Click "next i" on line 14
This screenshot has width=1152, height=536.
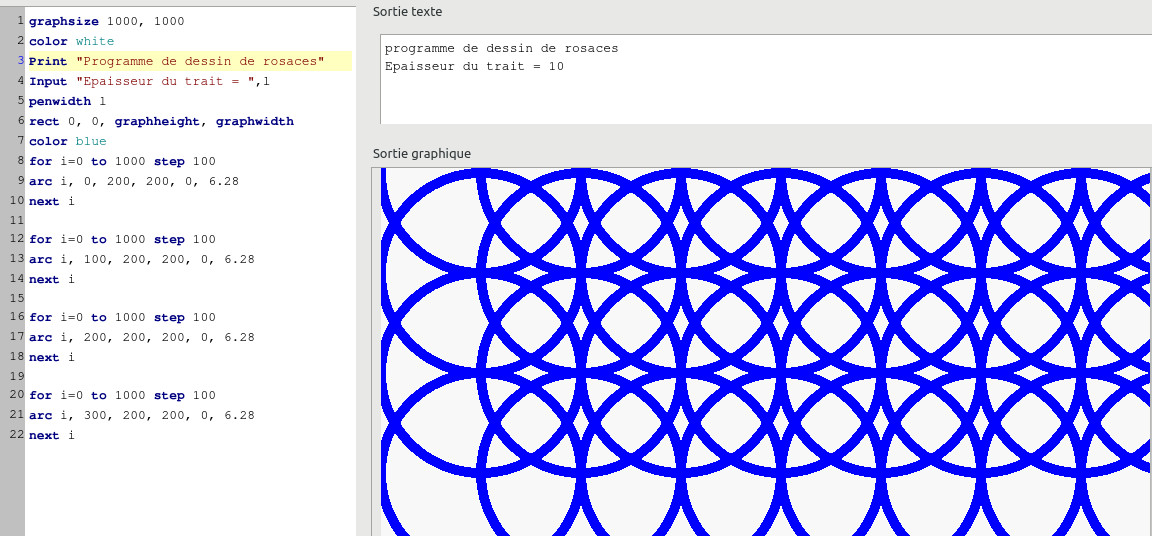point(51,279)
